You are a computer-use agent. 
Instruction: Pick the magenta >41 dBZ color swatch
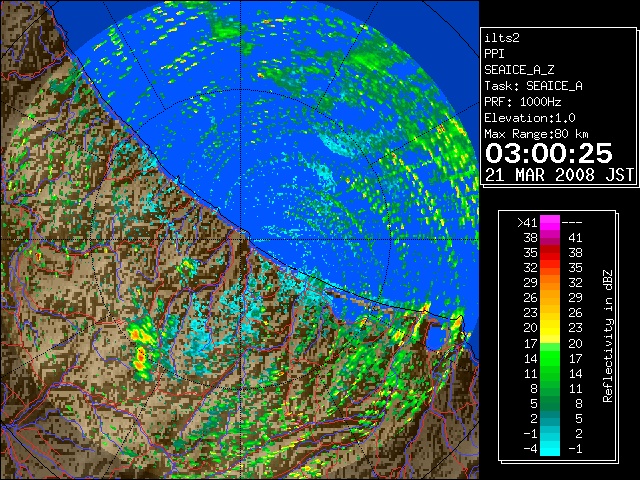click(550, 222)
